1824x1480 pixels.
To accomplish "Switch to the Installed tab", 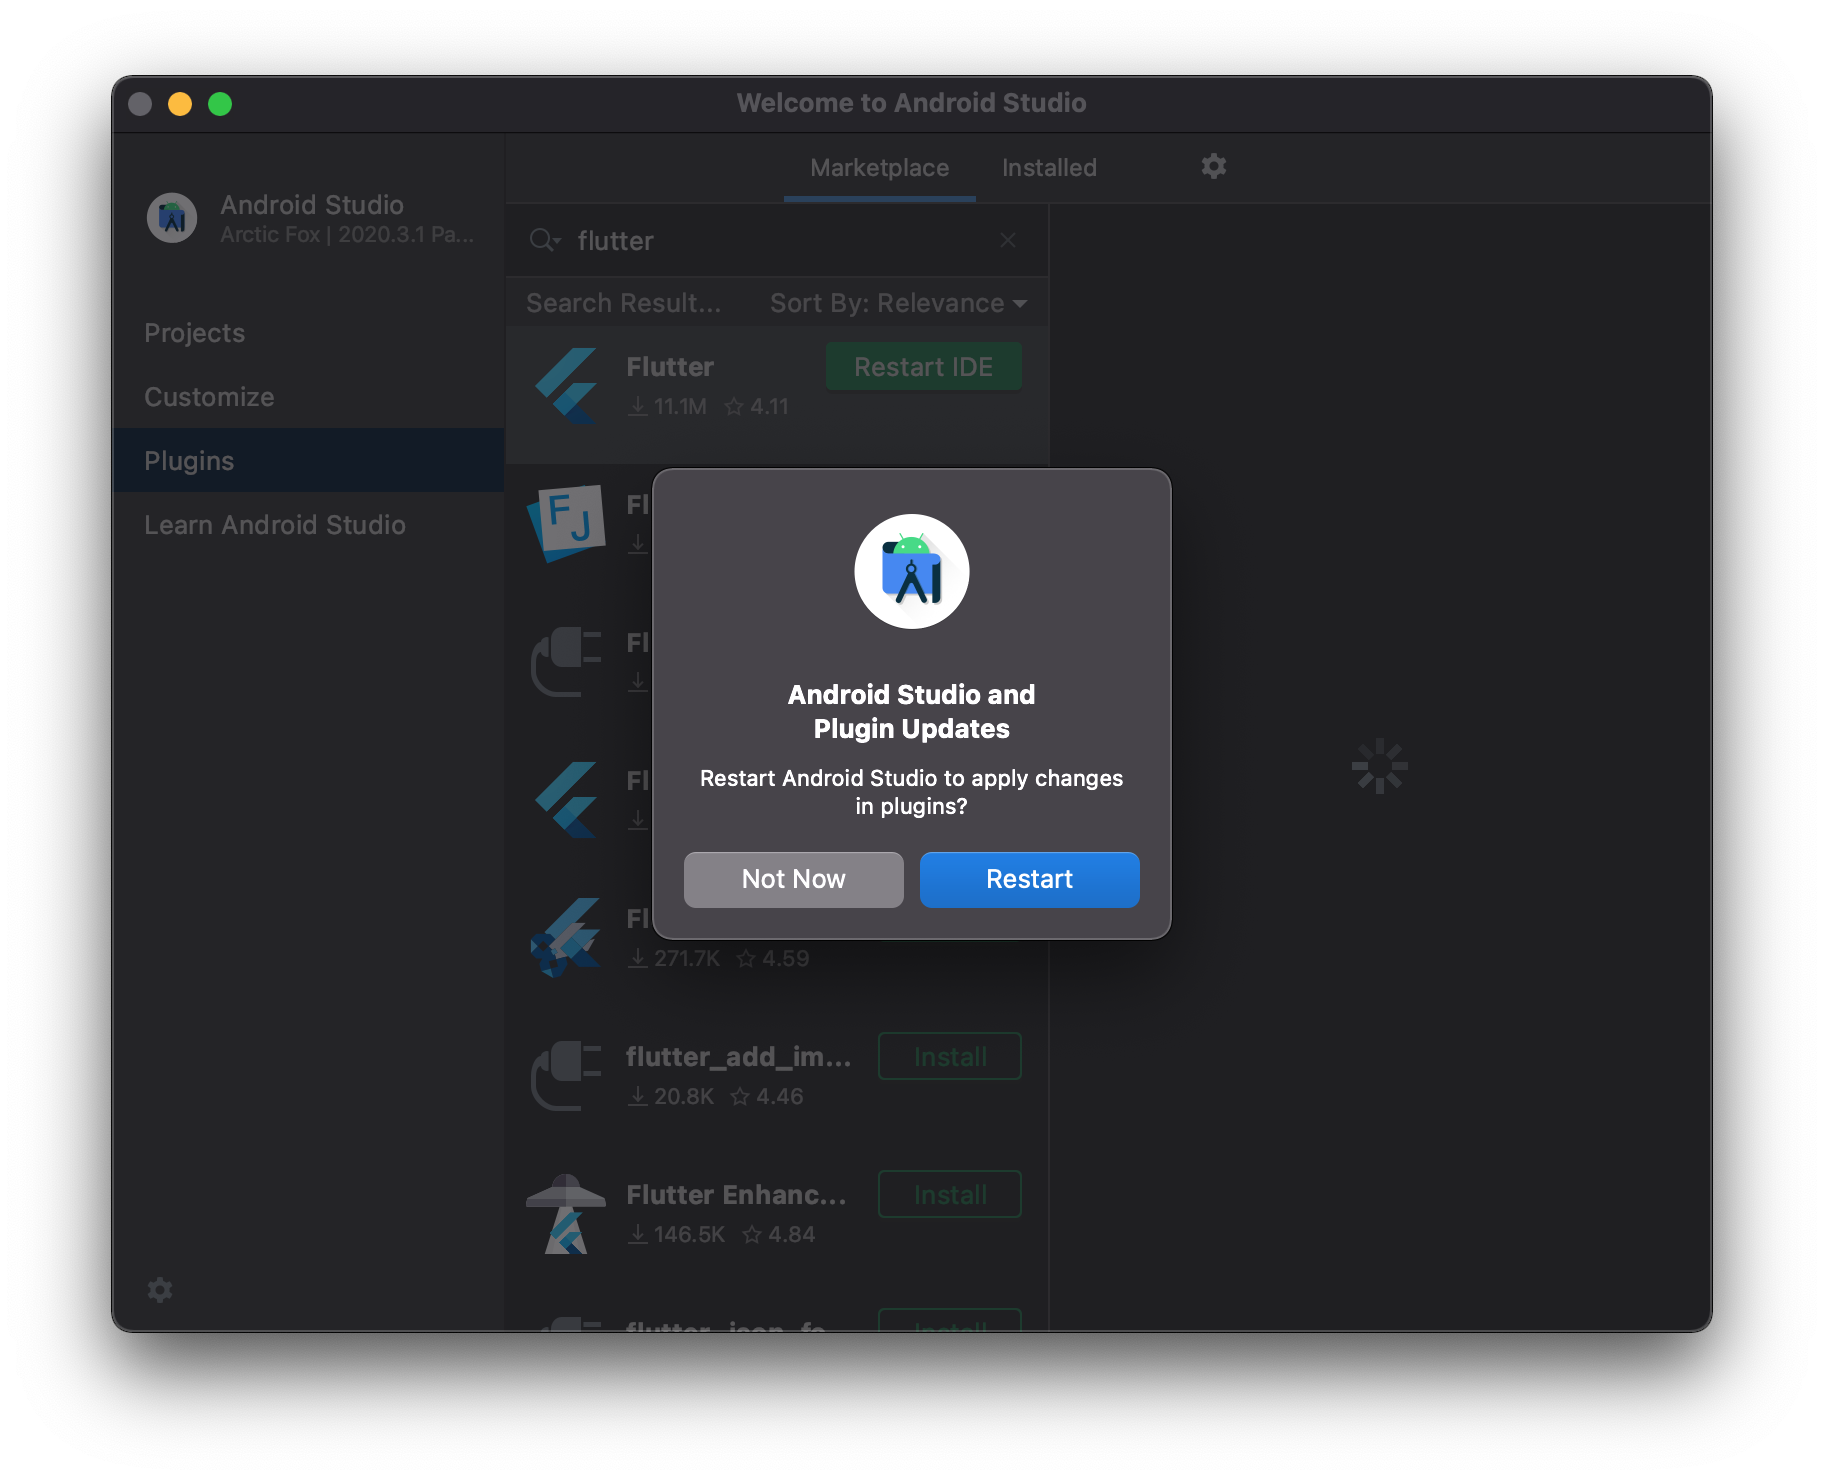I will point(1049,167).
